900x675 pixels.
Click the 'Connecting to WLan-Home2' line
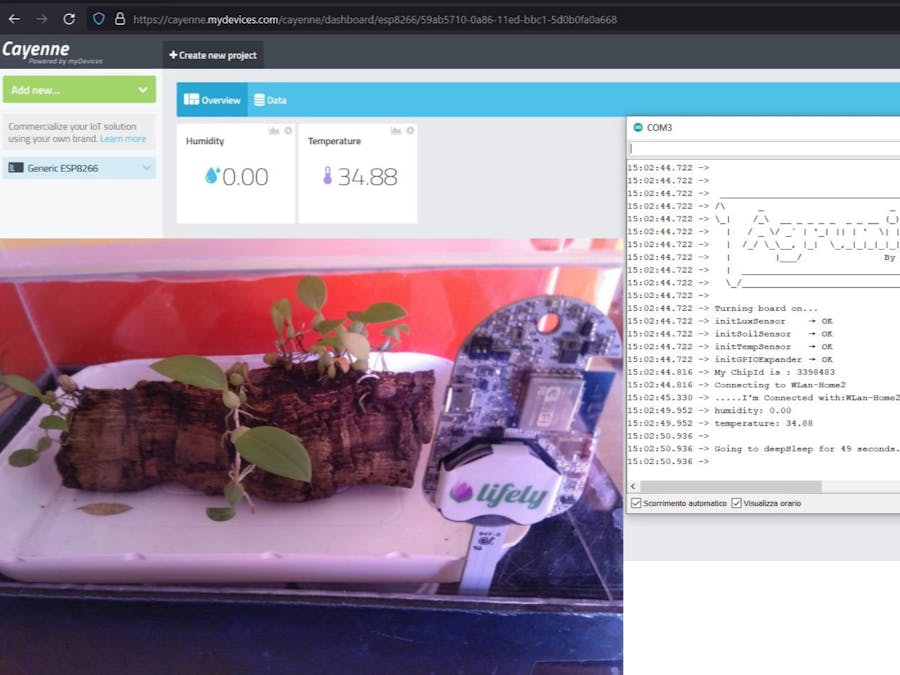pyautogui.click(x=779, y=385)
